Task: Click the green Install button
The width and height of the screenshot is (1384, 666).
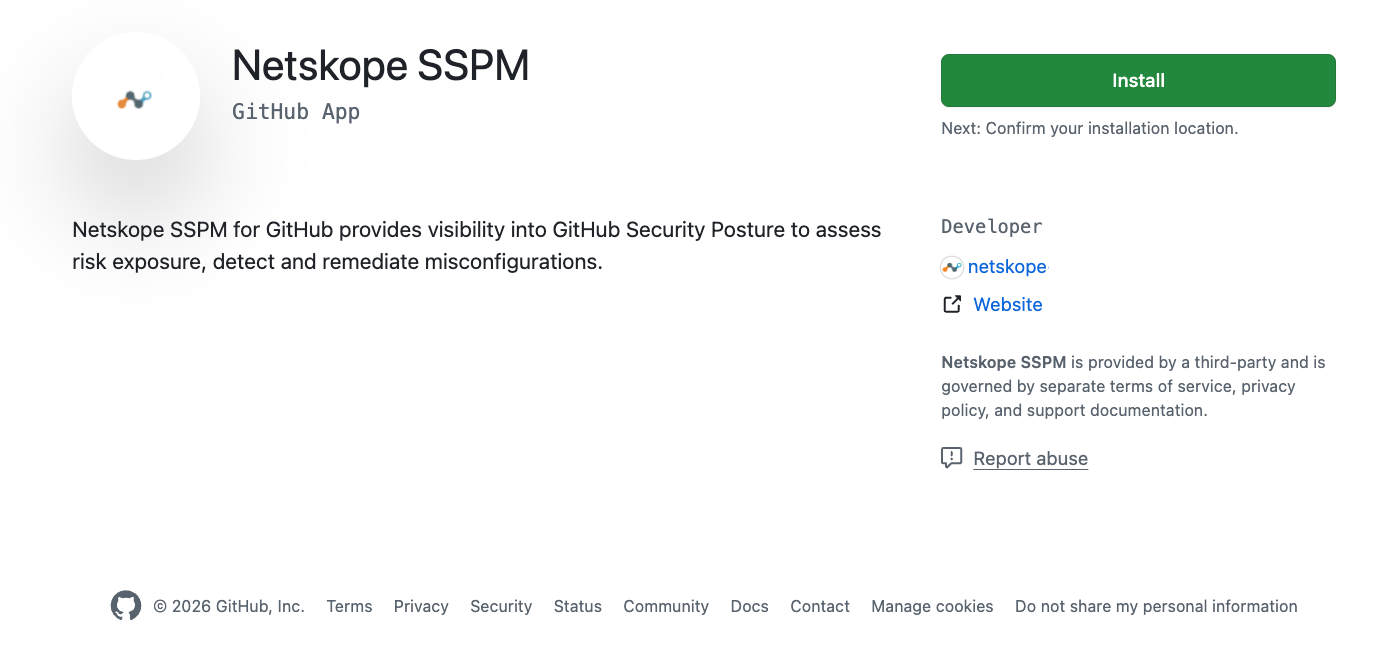Action: tap(1138, 80)
